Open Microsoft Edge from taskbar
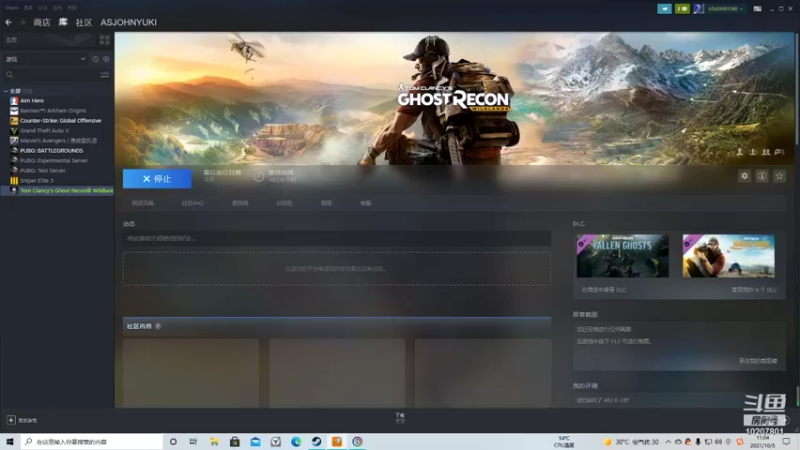This screenshot has height=450, width=800. point(296,441)
